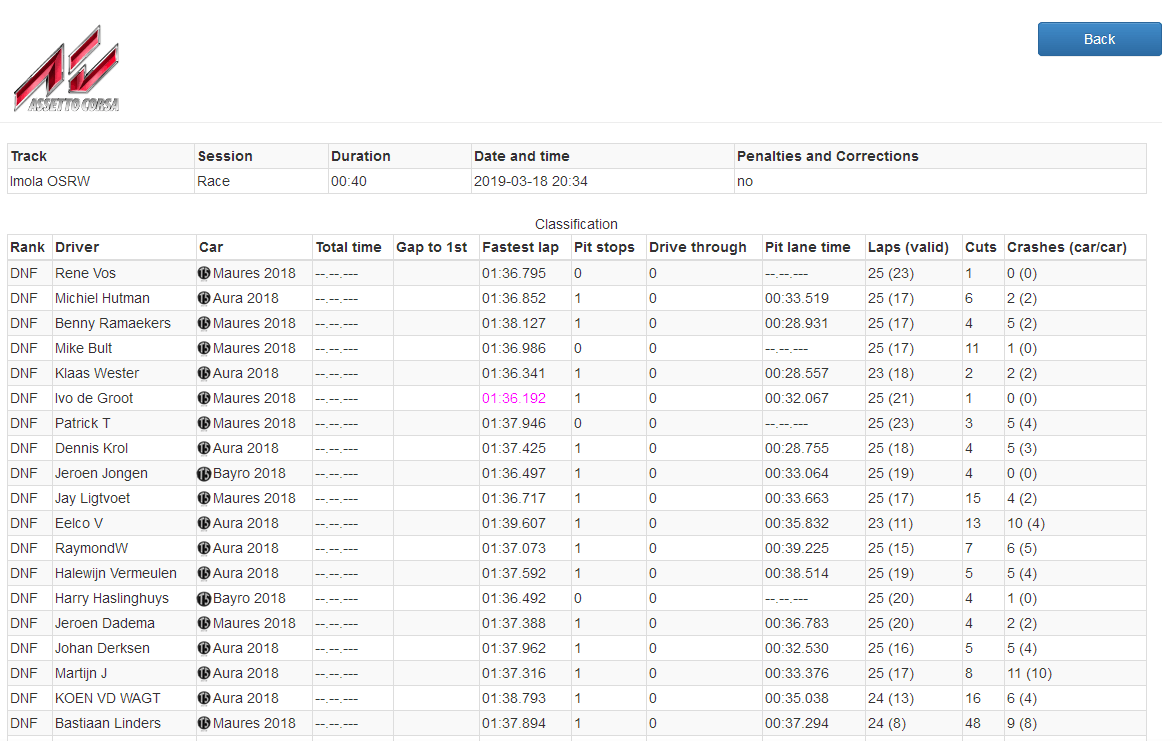This screenshot has width=1176, height=741.
Task: Click the purple fastest lap time 01:36.192
Action: coord(514,398)
